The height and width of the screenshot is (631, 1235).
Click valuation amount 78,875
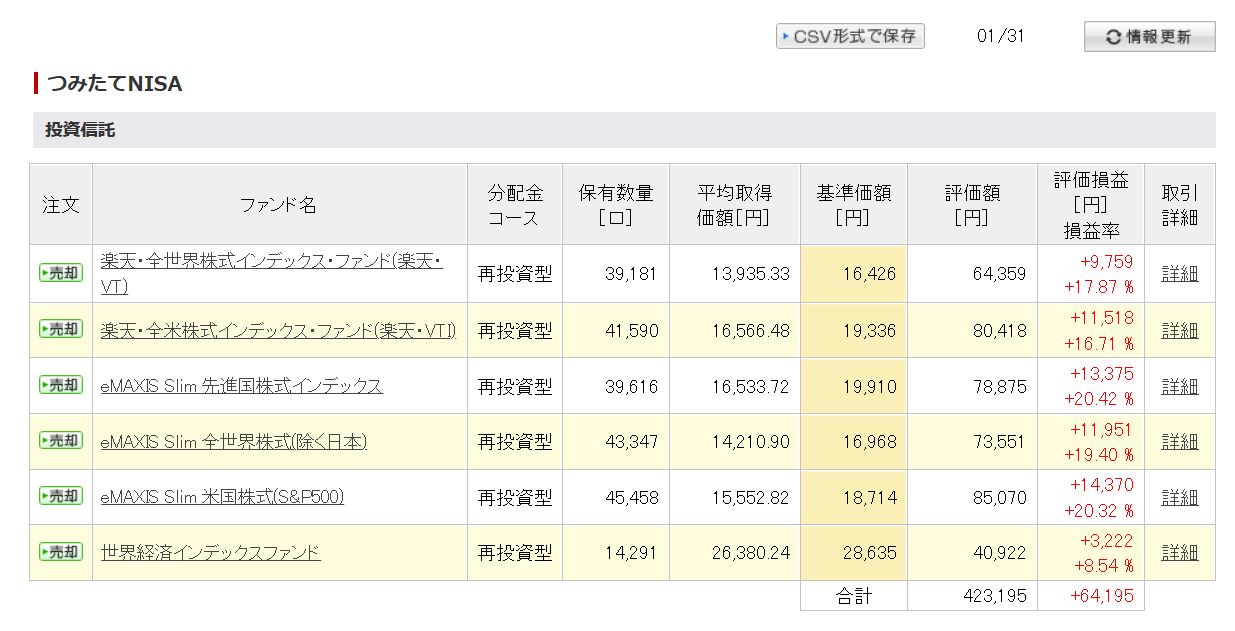(1000, 386)
